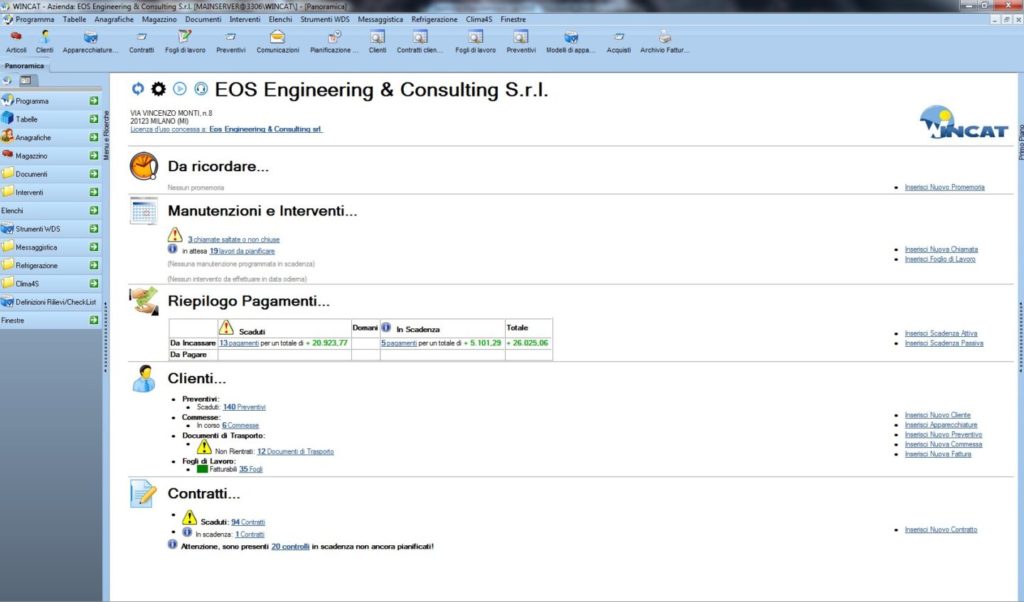Select Anagrafiche people icon in the sidebar

7,137
